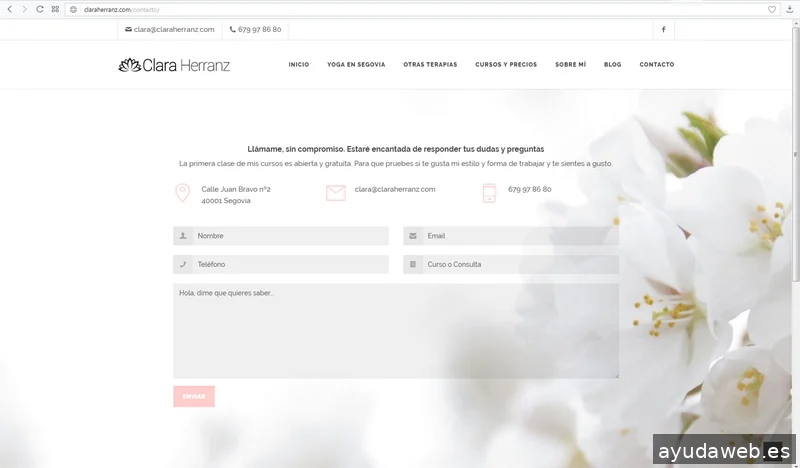Focus the Nombre input field
800x468 pixels.
pyautogui.click(x=281, y=236)
